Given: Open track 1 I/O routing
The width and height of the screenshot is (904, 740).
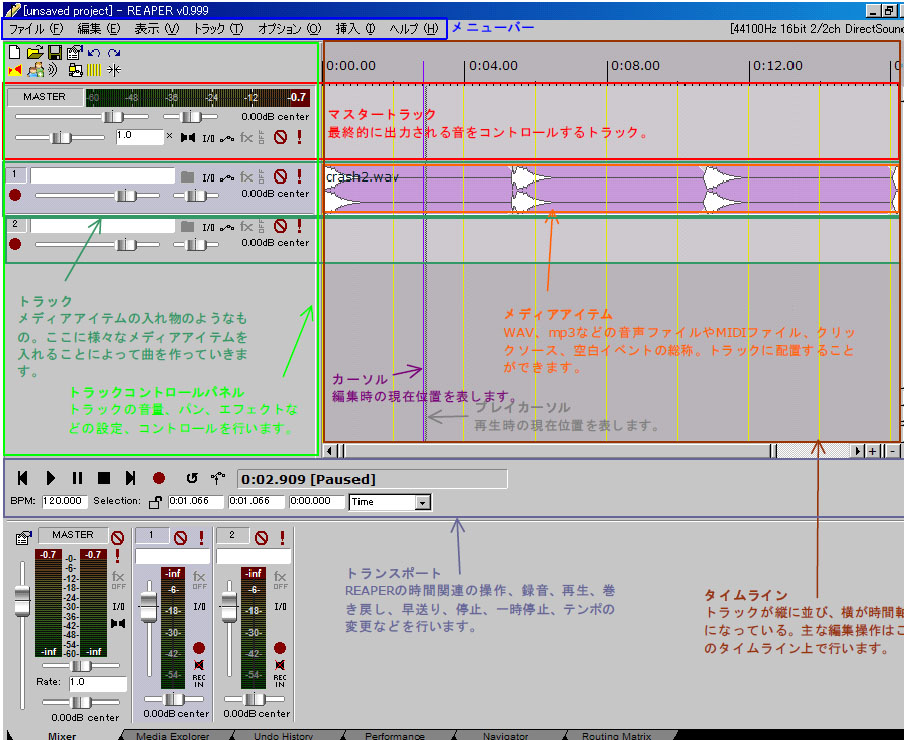Looking at the screenshot, I should (208, 178).
